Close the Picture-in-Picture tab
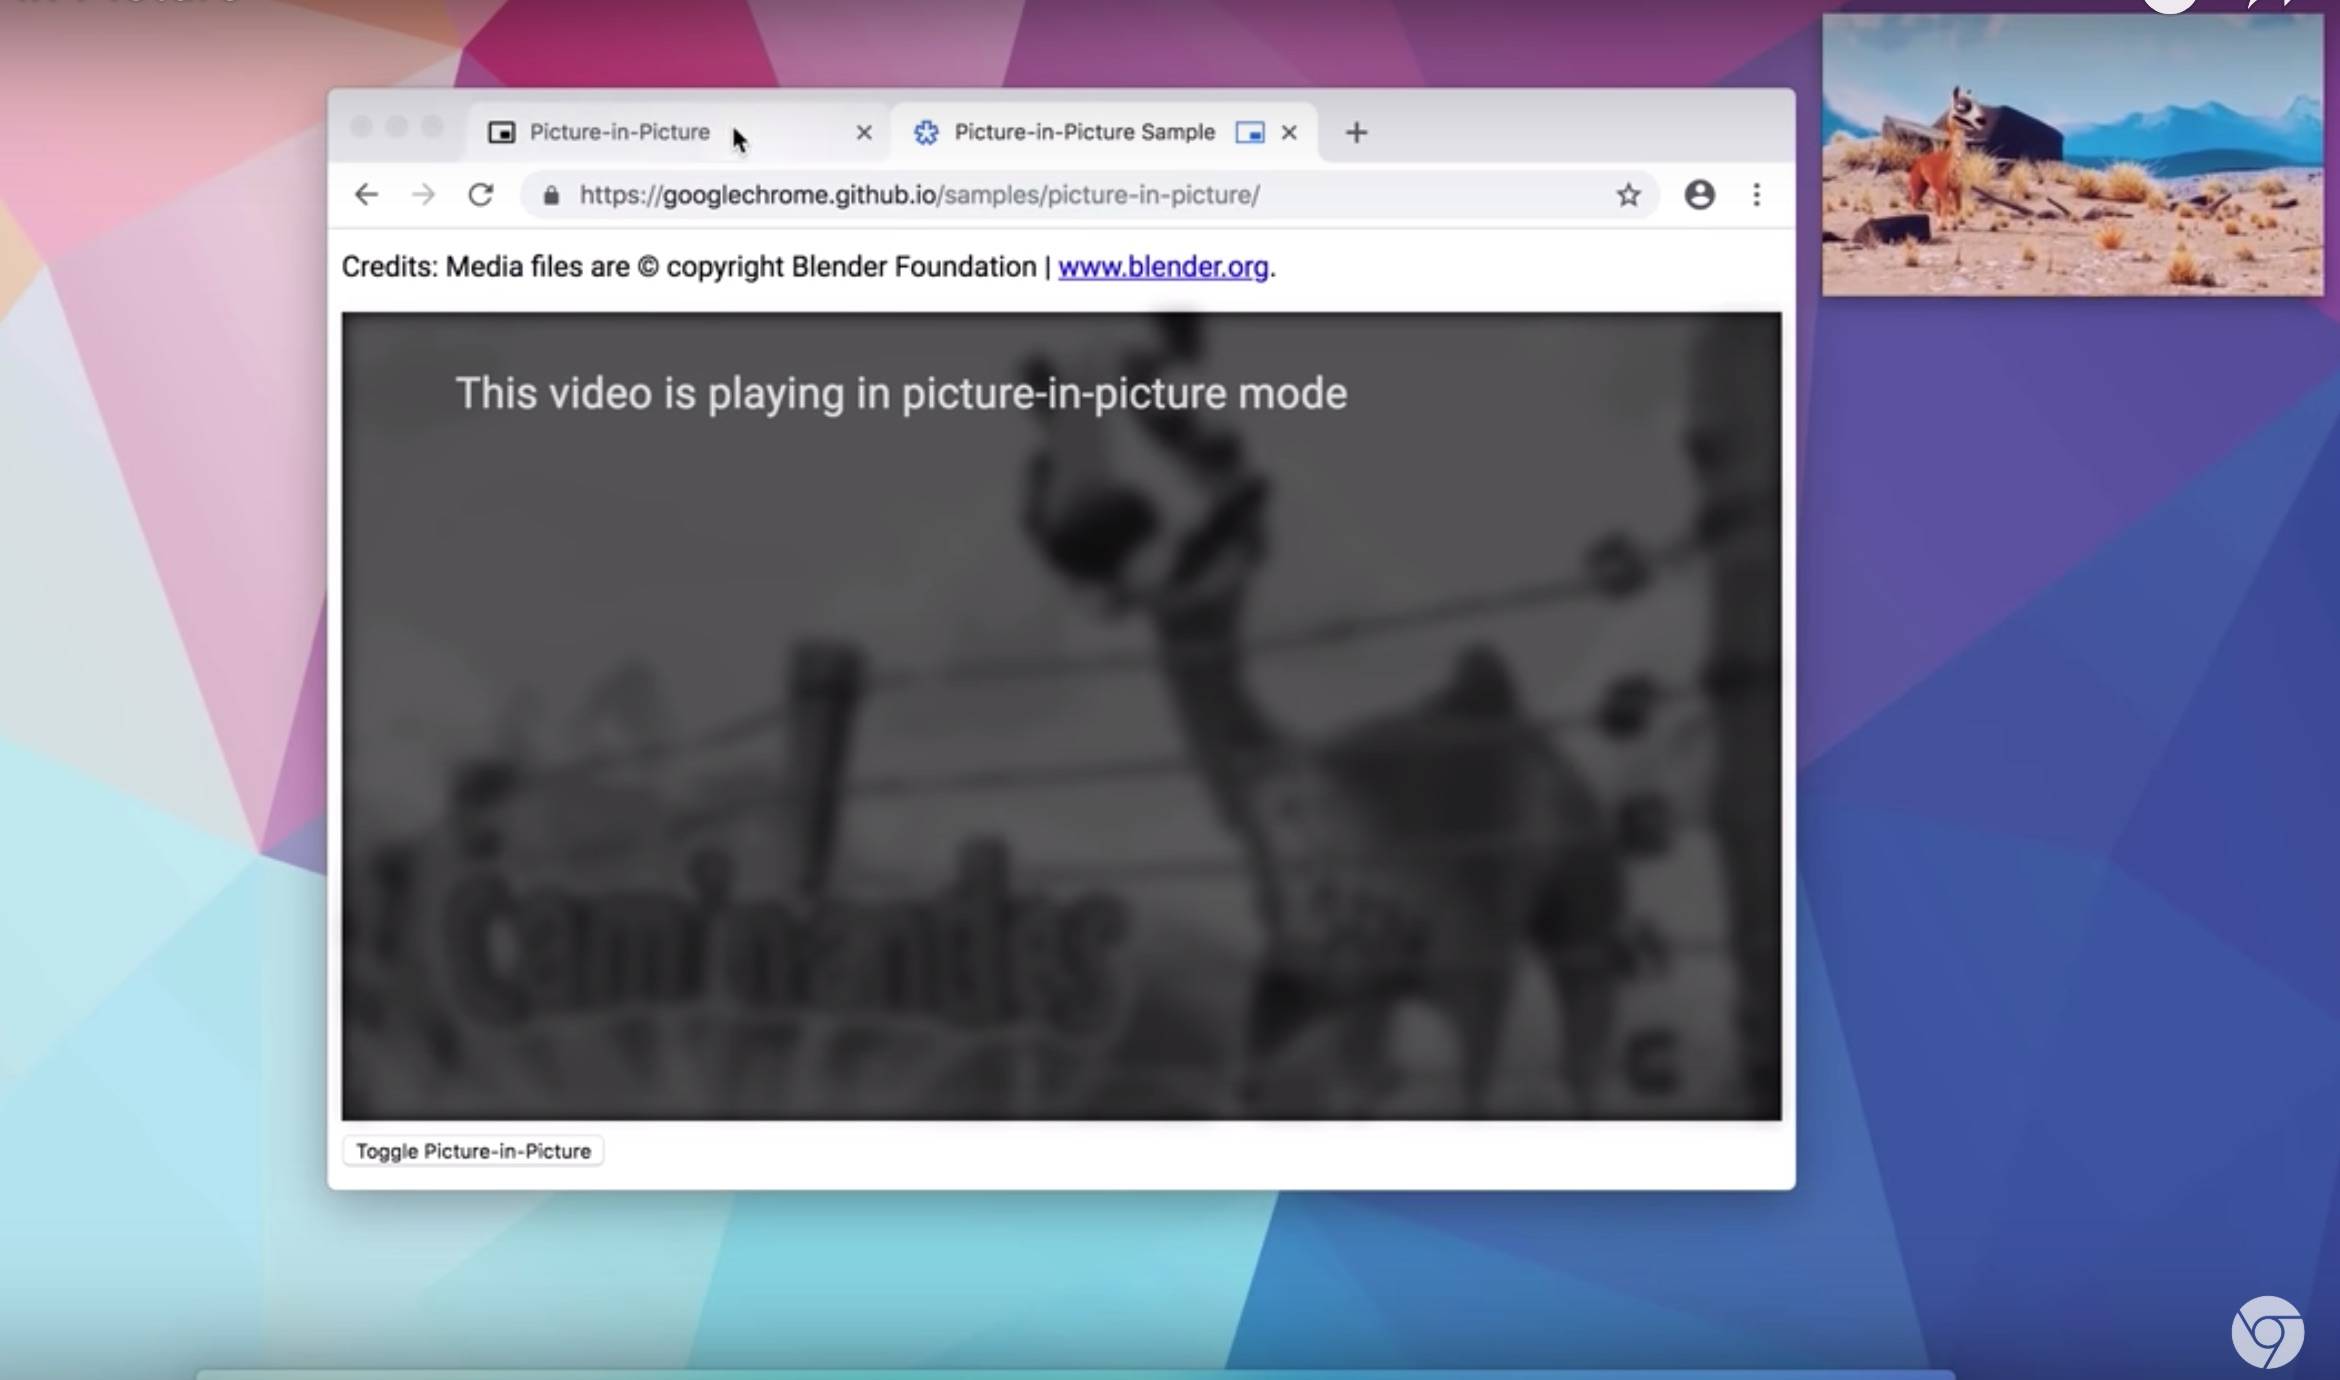2340x1380 pixels. click(x=864, y=132)
